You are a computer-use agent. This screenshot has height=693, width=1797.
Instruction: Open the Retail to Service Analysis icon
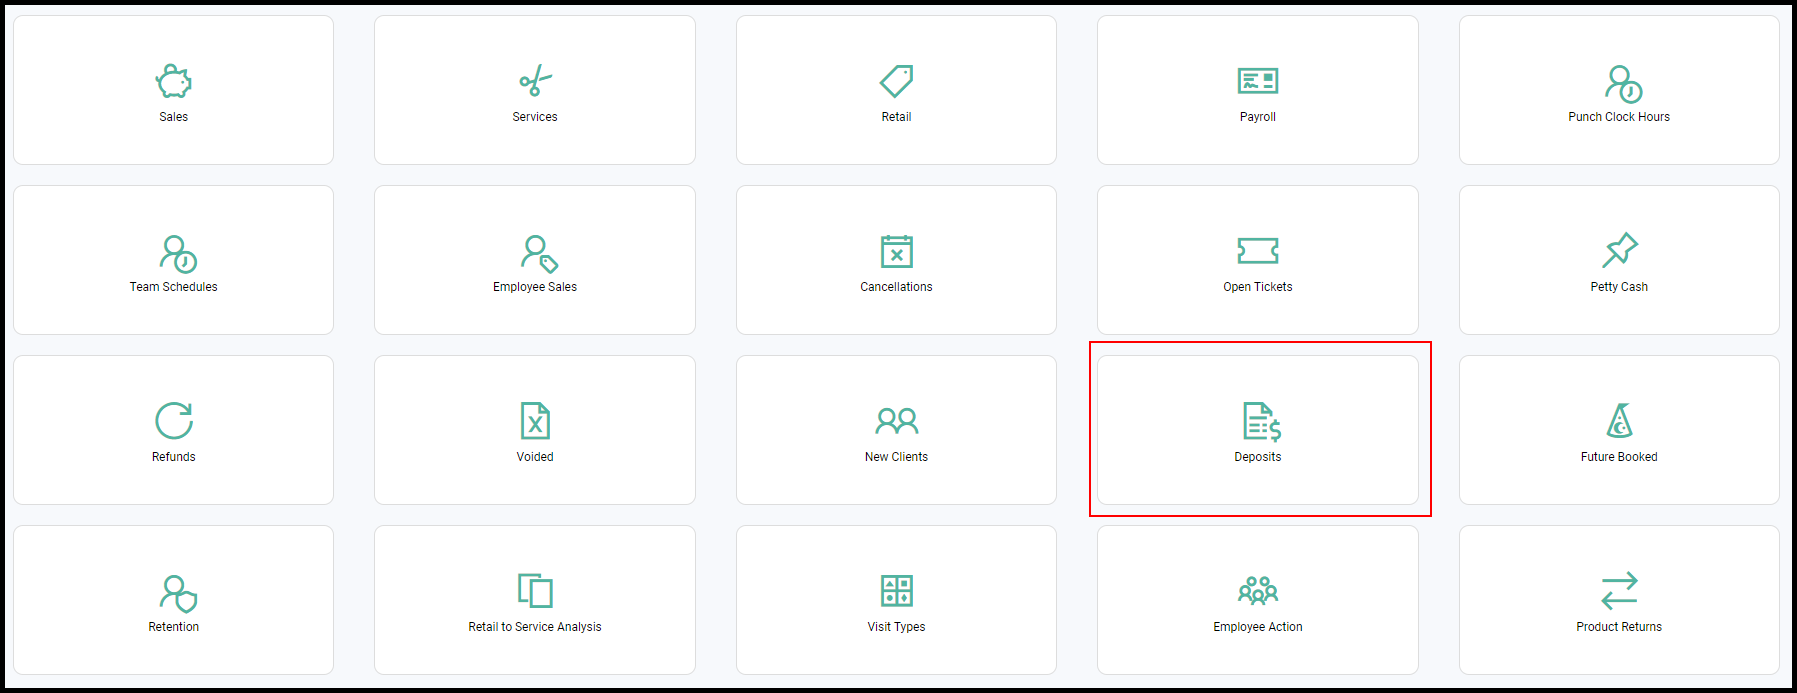click(x=535, y=591)
